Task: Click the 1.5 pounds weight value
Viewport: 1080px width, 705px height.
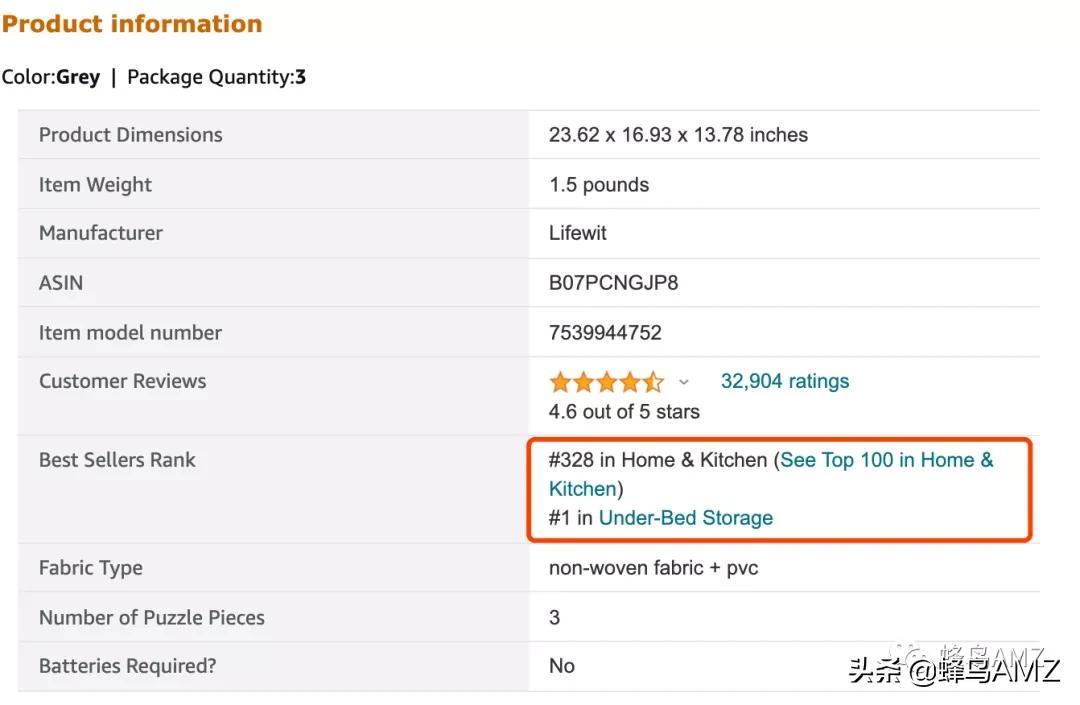Action: click(x=598, y=185)
